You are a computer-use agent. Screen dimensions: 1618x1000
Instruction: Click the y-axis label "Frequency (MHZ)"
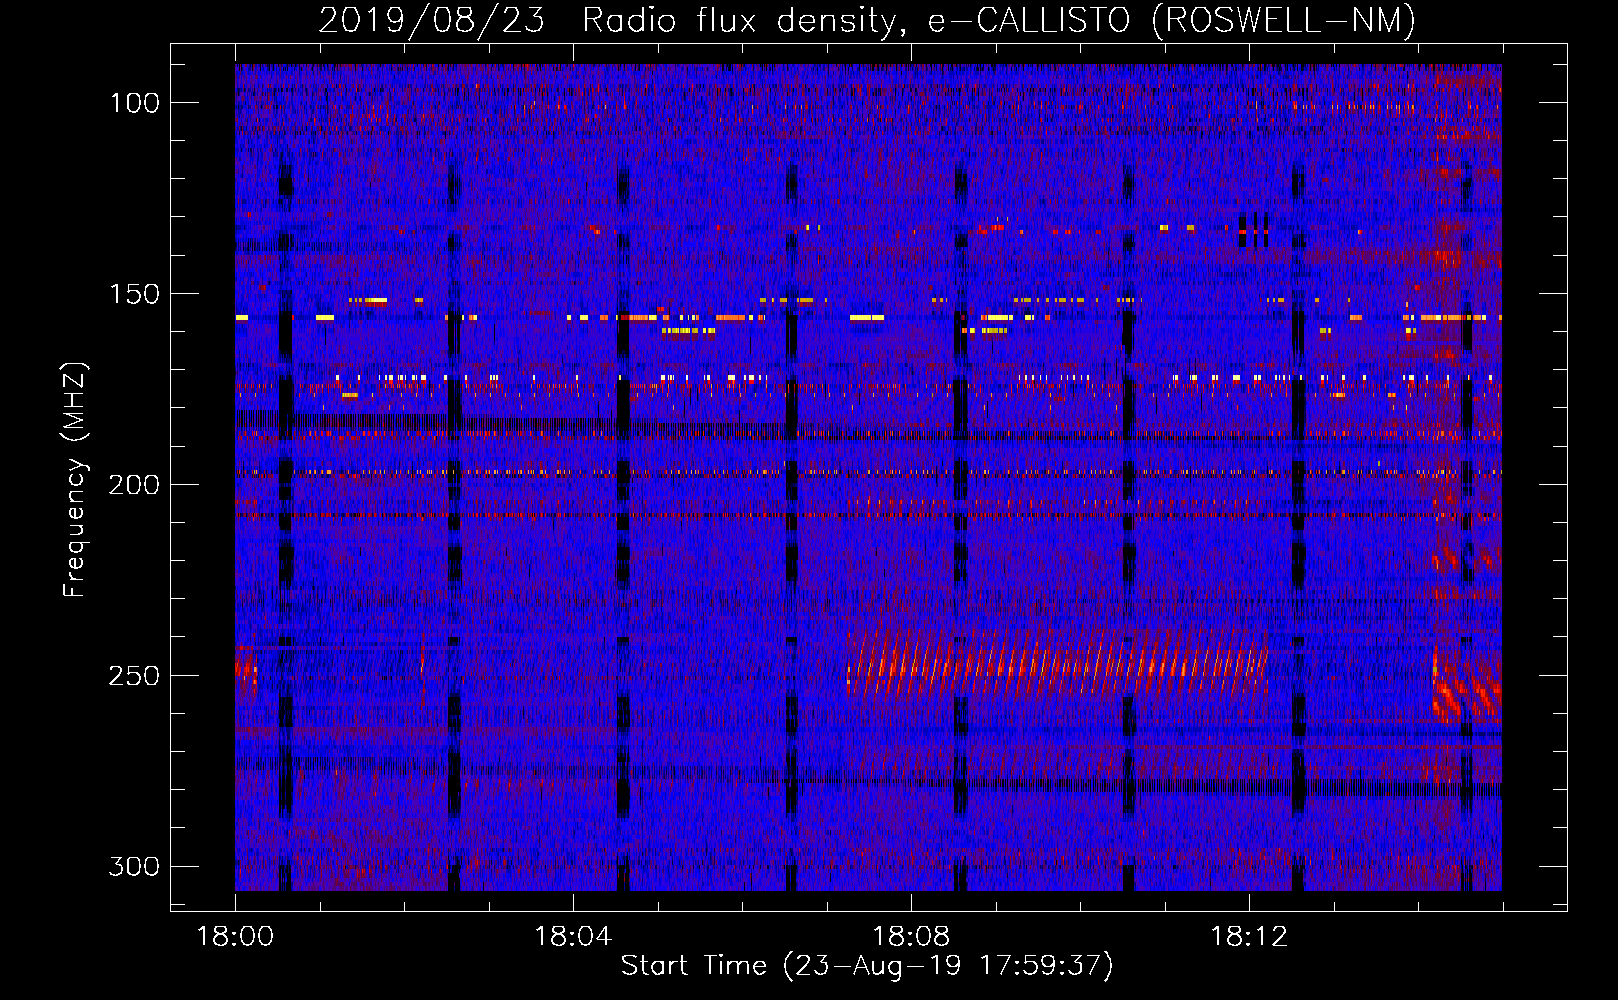[75, 479]
